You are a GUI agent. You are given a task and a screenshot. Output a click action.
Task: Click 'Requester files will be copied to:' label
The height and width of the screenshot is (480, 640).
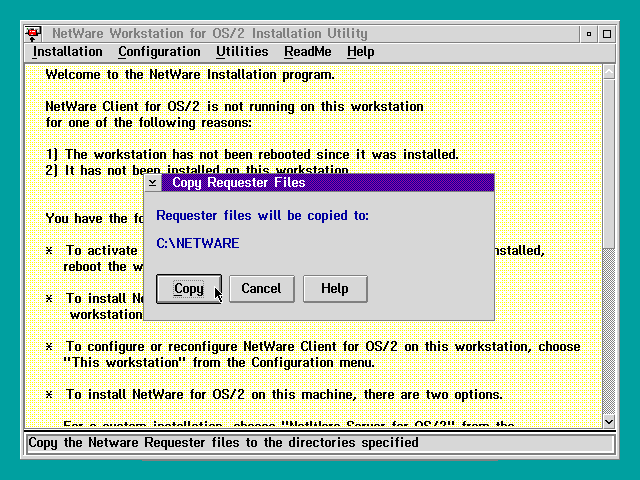262,216
